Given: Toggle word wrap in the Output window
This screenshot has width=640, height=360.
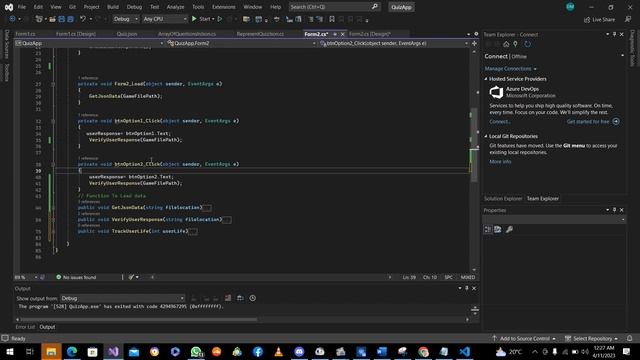Looking at the screenshot, I should [240, 298].
